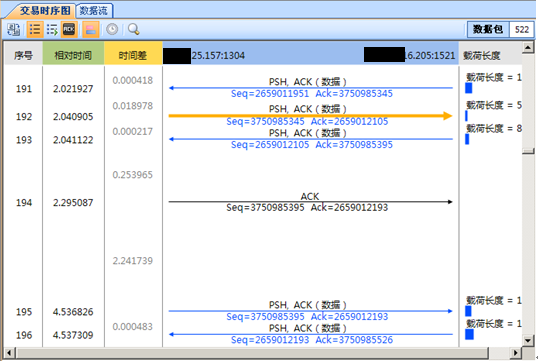Click the Seq=2659011951 Ack=3750985345 label
This screenshot has width=538, height=363.
click(312, 94)
